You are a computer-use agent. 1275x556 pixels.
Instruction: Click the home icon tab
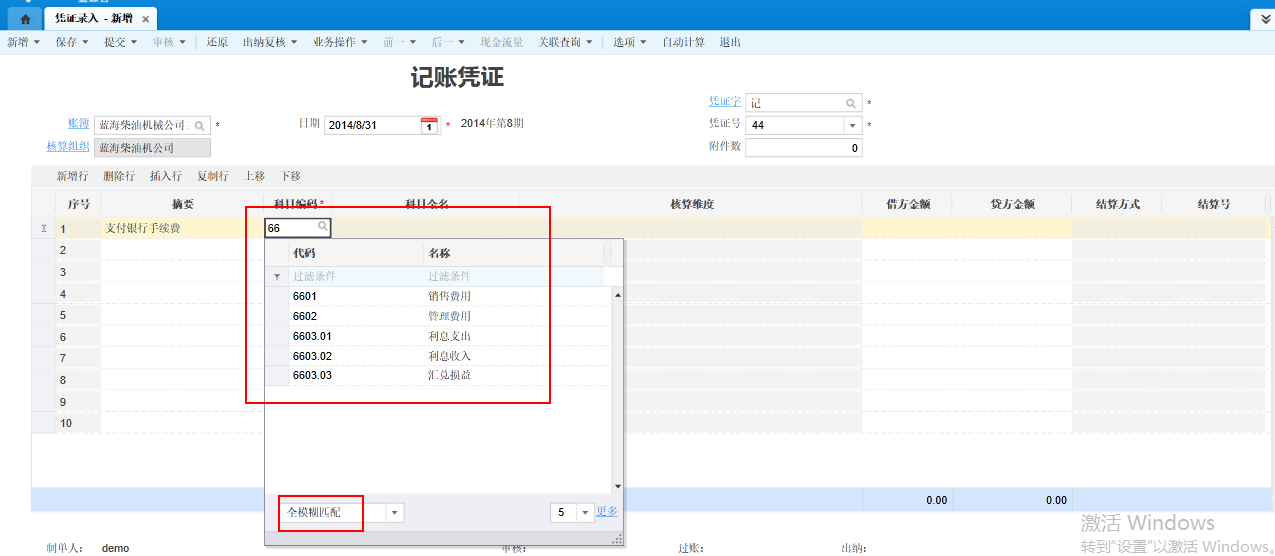coord(25,19)
